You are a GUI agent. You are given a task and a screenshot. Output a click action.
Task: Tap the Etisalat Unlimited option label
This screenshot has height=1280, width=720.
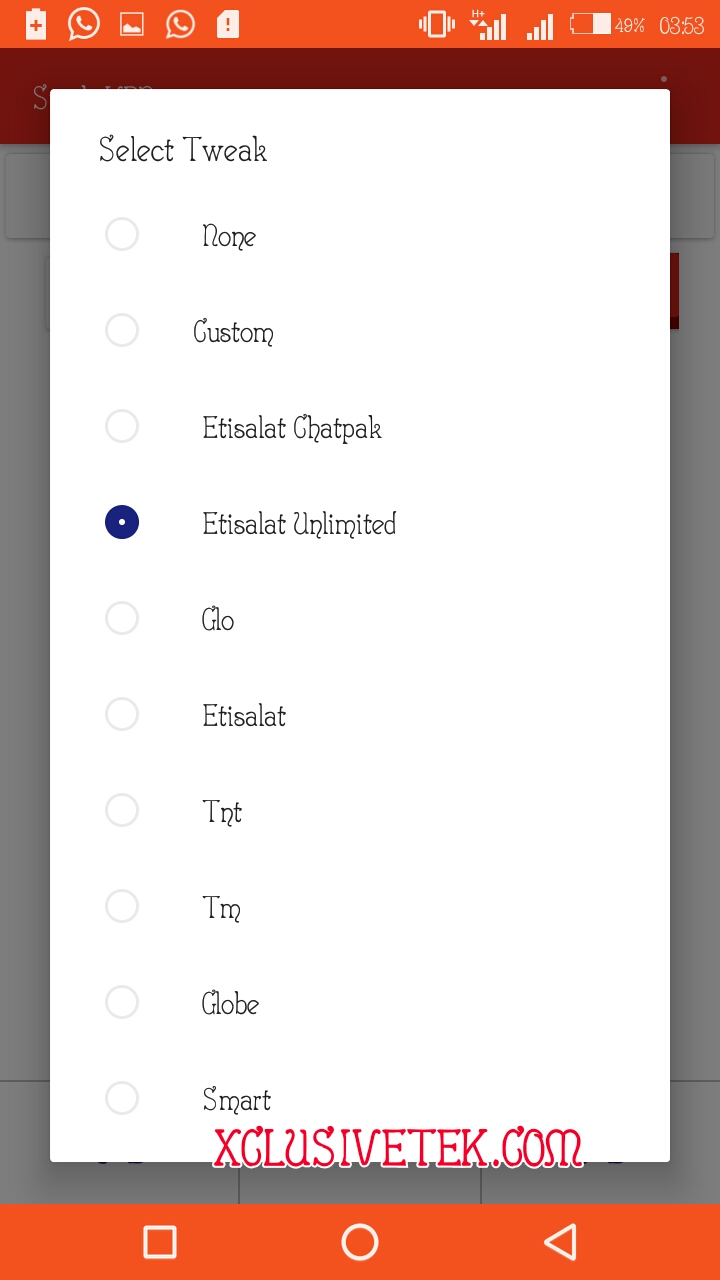coord(299,524)
